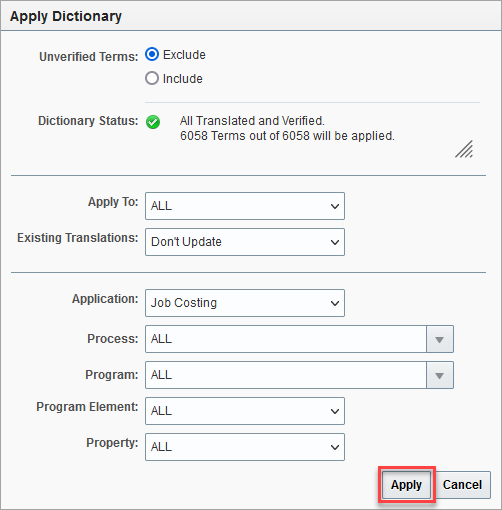Click the Exclude radio label text
The image size is (502, 510).
[184, 55]
